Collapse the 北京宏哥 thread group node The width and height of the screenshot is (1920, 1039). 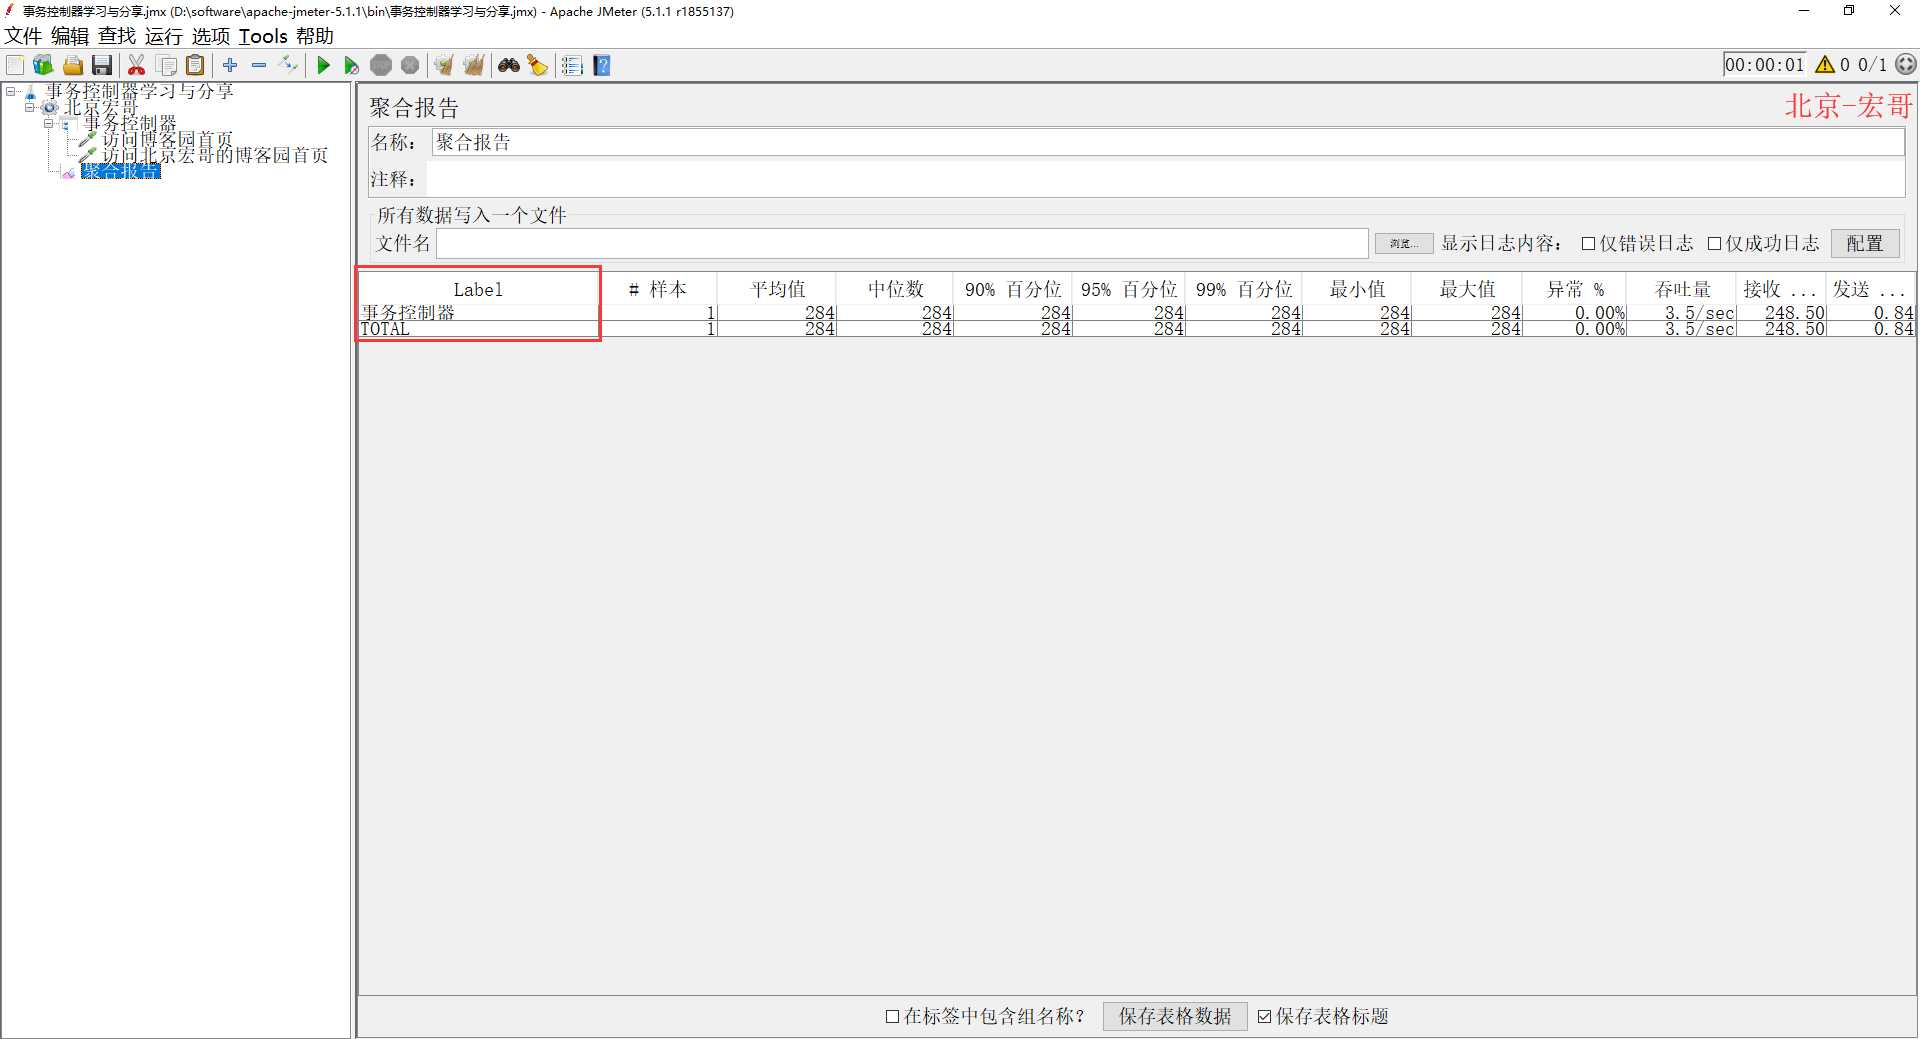point(30,107)
